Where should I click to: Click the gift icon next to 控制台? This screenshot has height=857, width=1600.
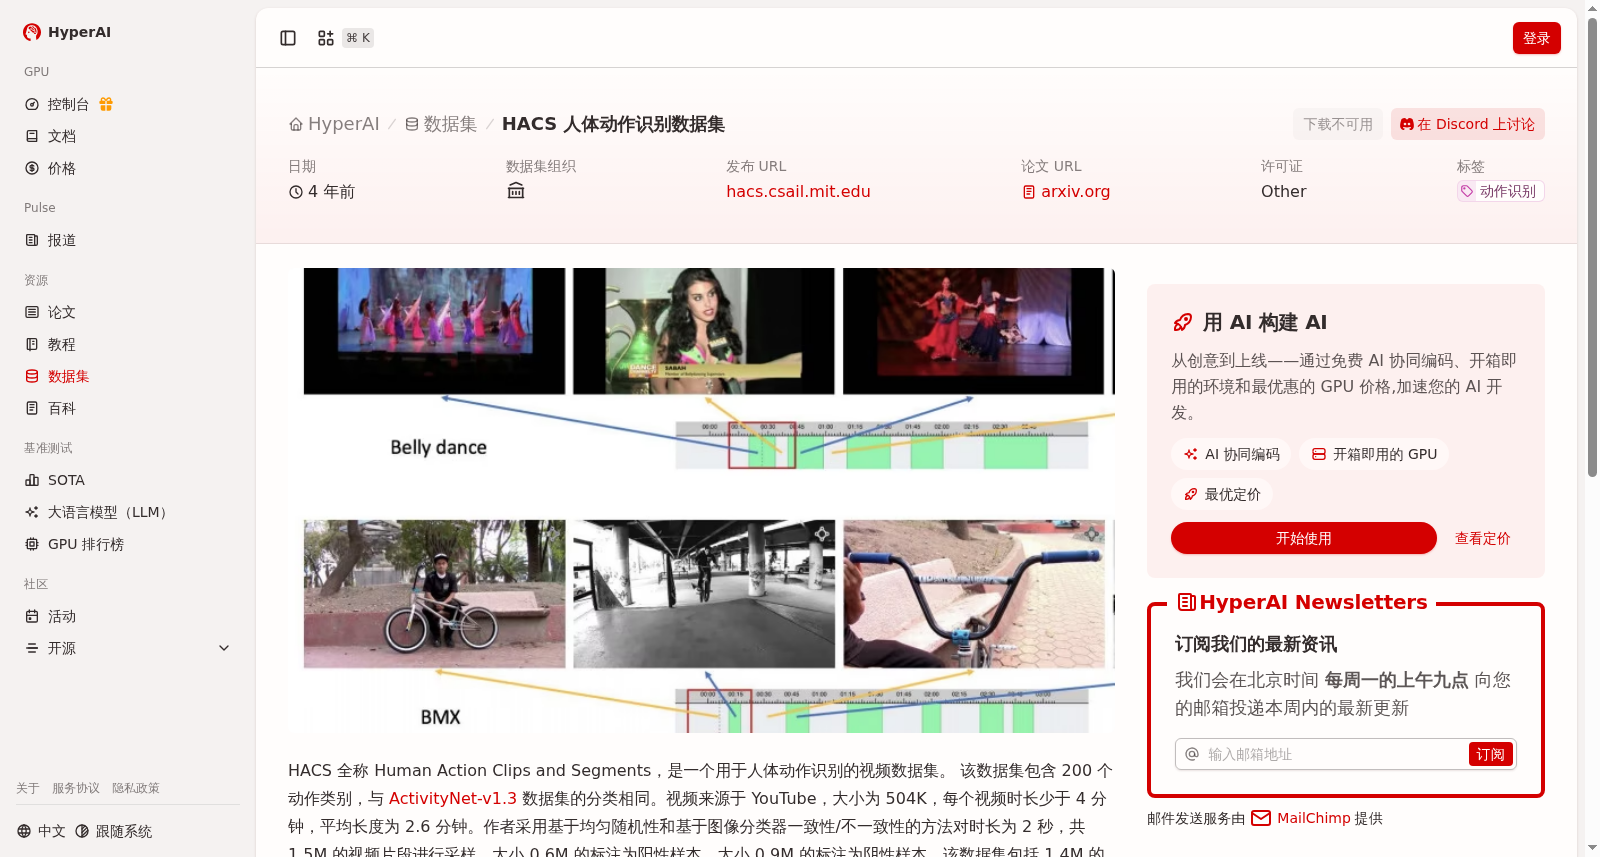coord(106,104)
